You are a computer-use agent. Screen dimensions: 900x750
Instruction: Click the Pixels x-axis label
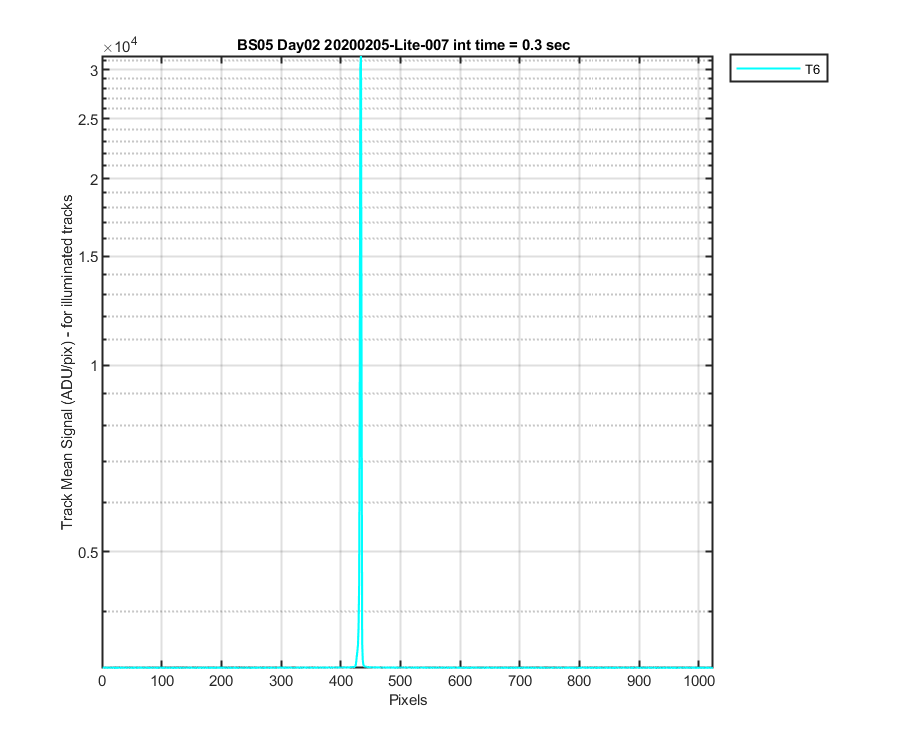(x=408, y=700)
